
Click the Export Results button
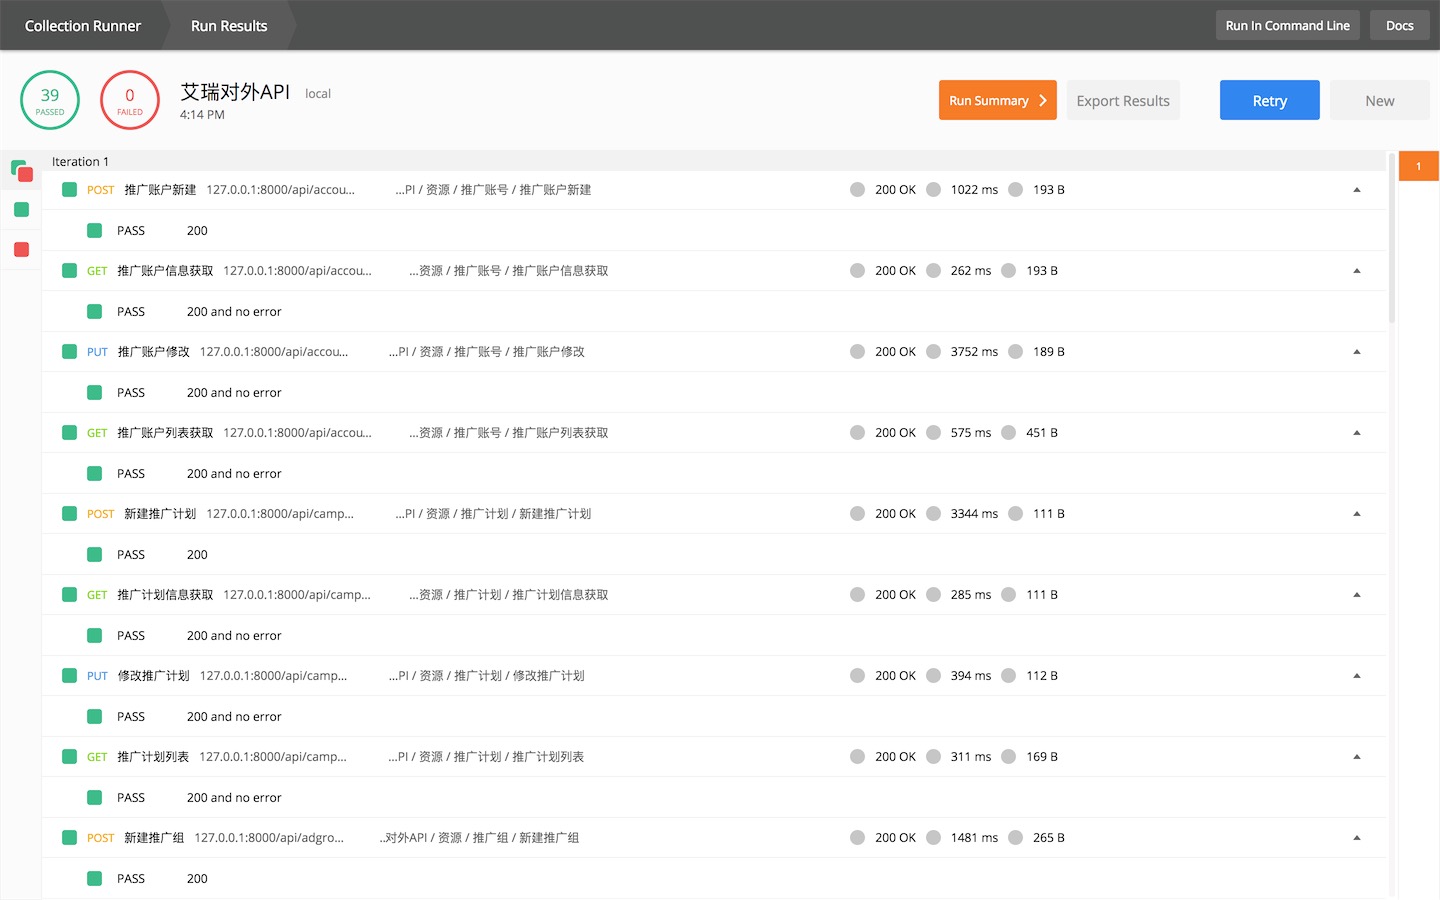[1123, 100]
